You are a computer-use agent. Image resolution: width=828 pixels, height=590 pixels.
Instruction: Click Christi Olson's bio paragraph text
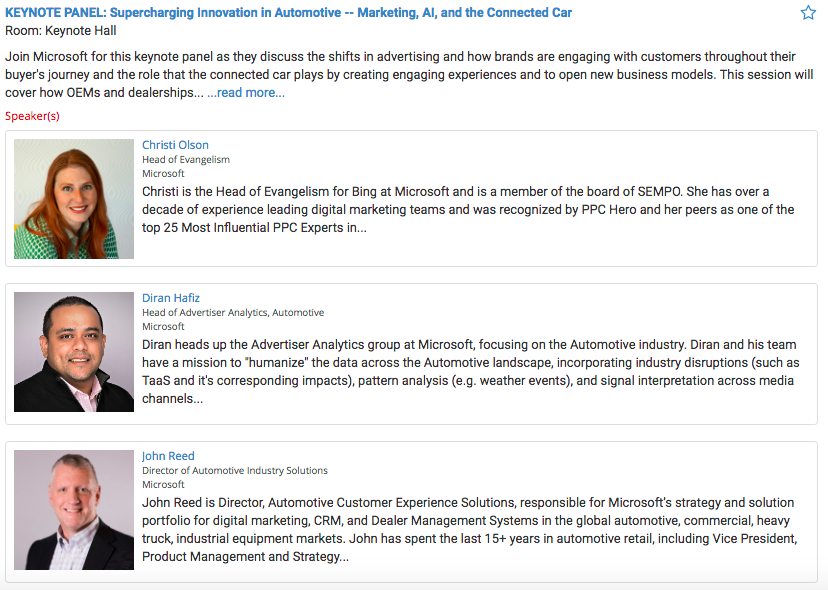tap(468, 209)
